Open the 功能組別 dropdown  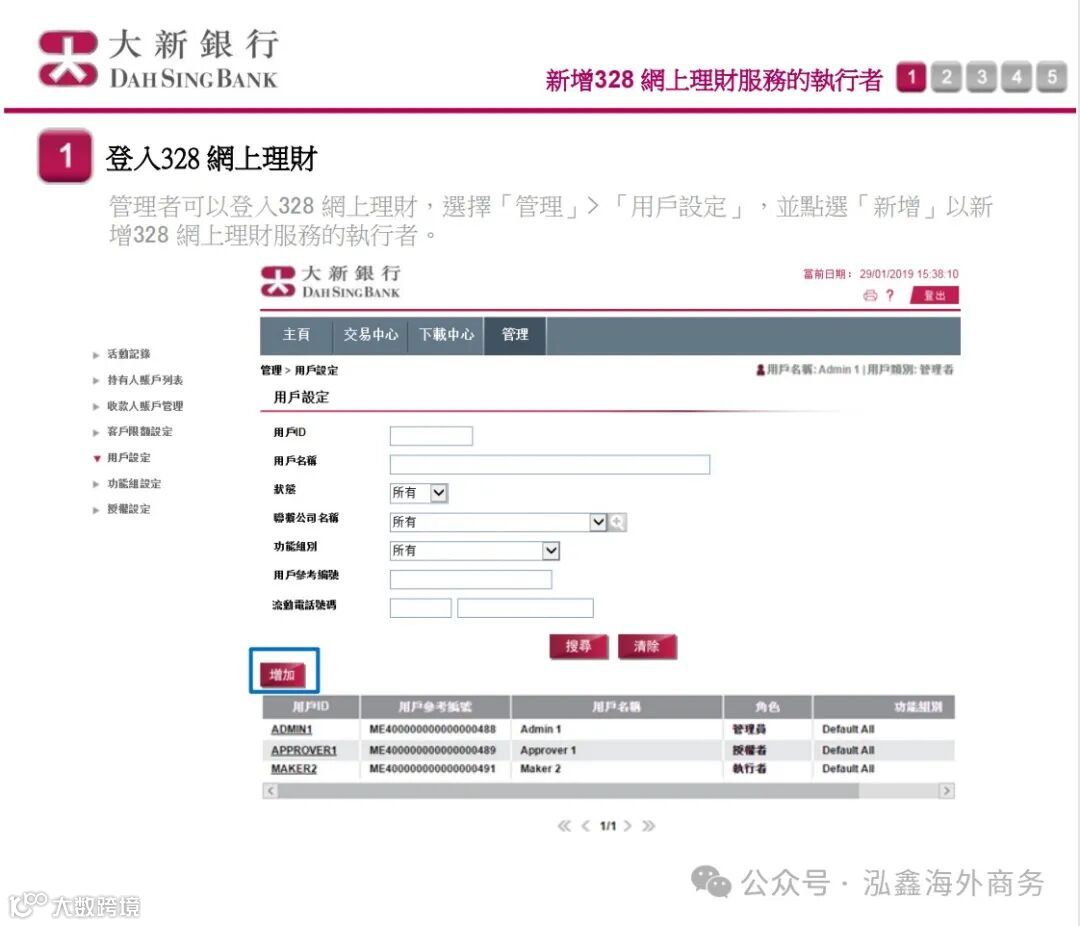click(475, 551)
